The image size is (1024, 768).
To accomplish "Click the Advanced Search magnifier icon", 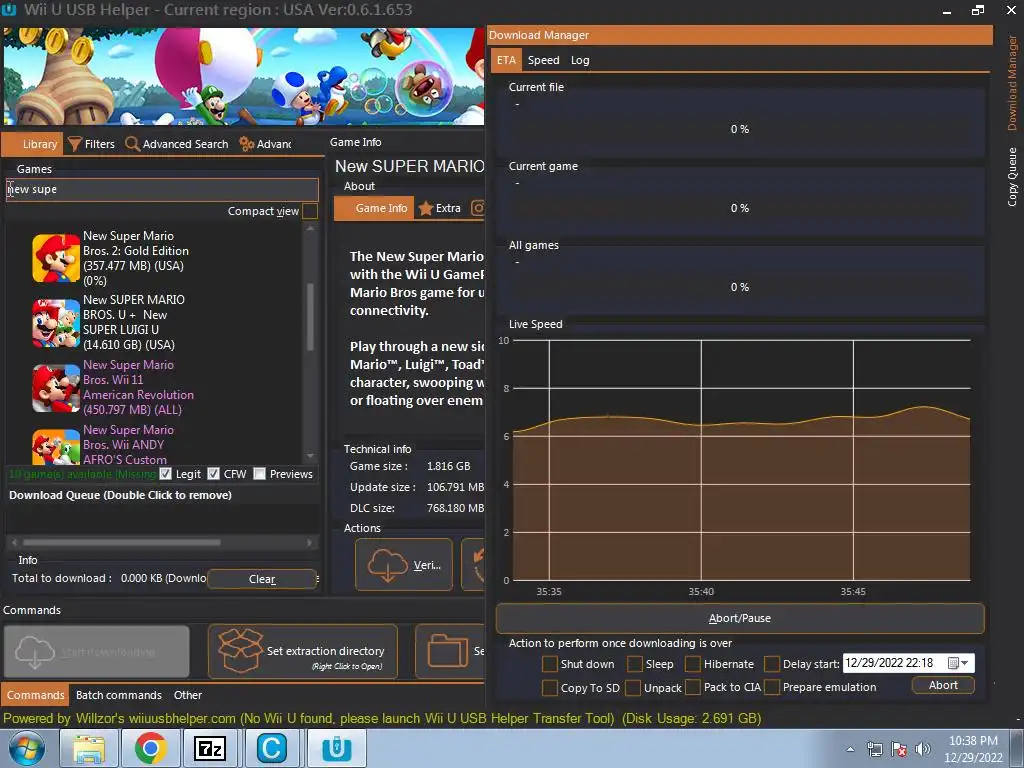I will pos(132,144).
